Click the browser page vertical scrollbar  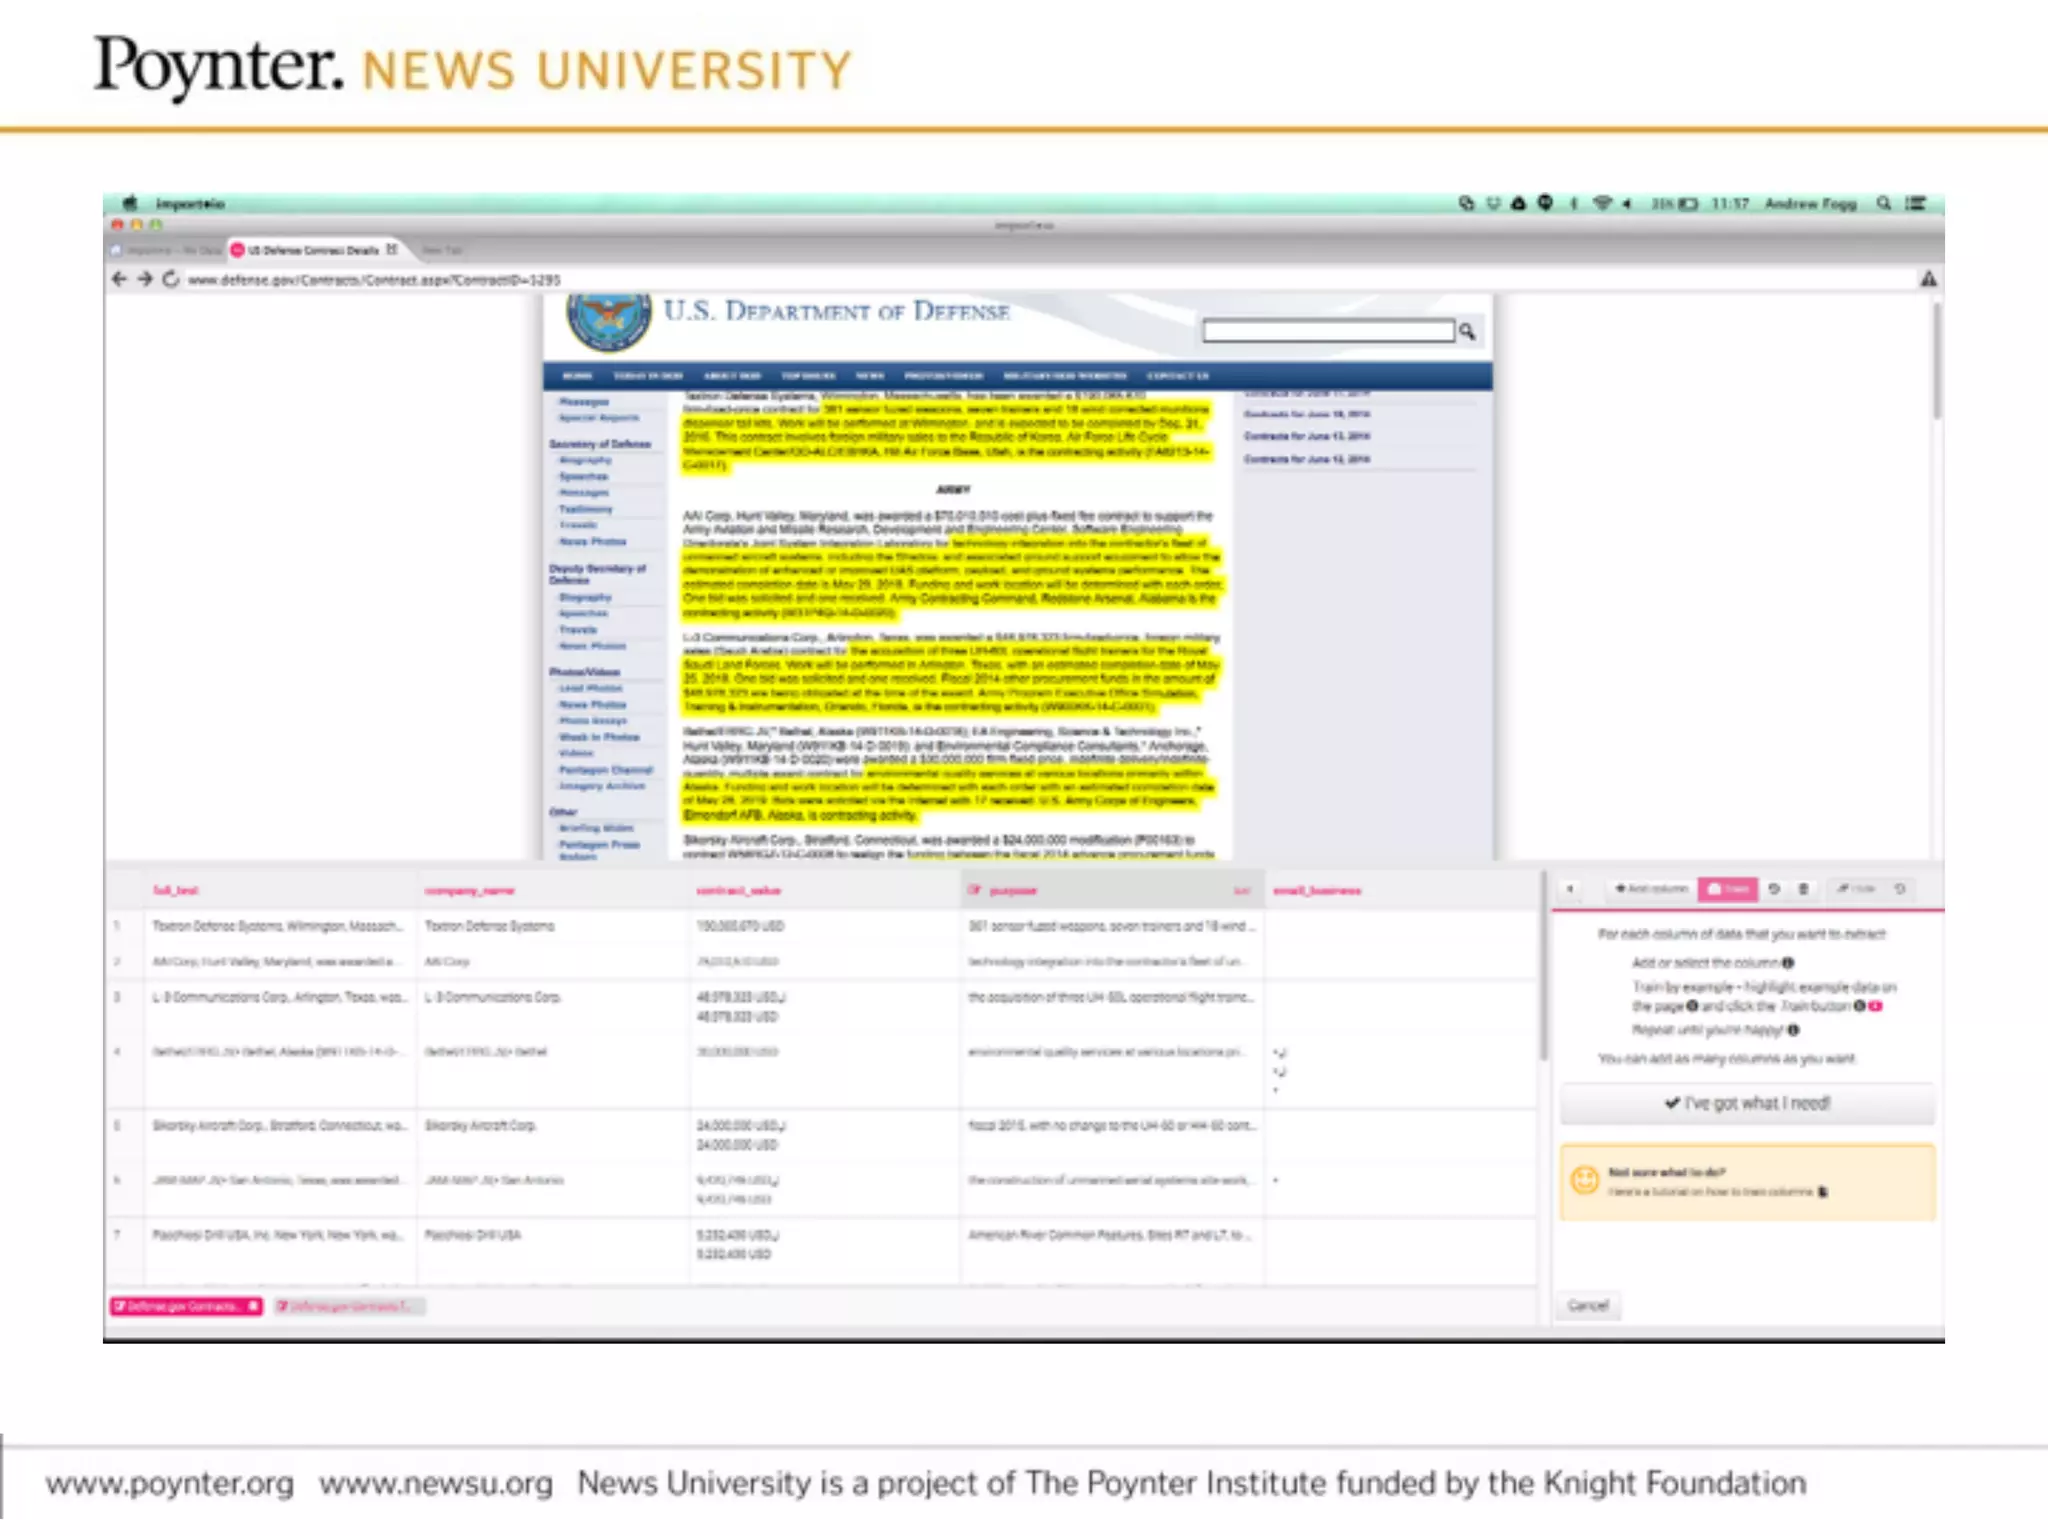coord(1936,360)
